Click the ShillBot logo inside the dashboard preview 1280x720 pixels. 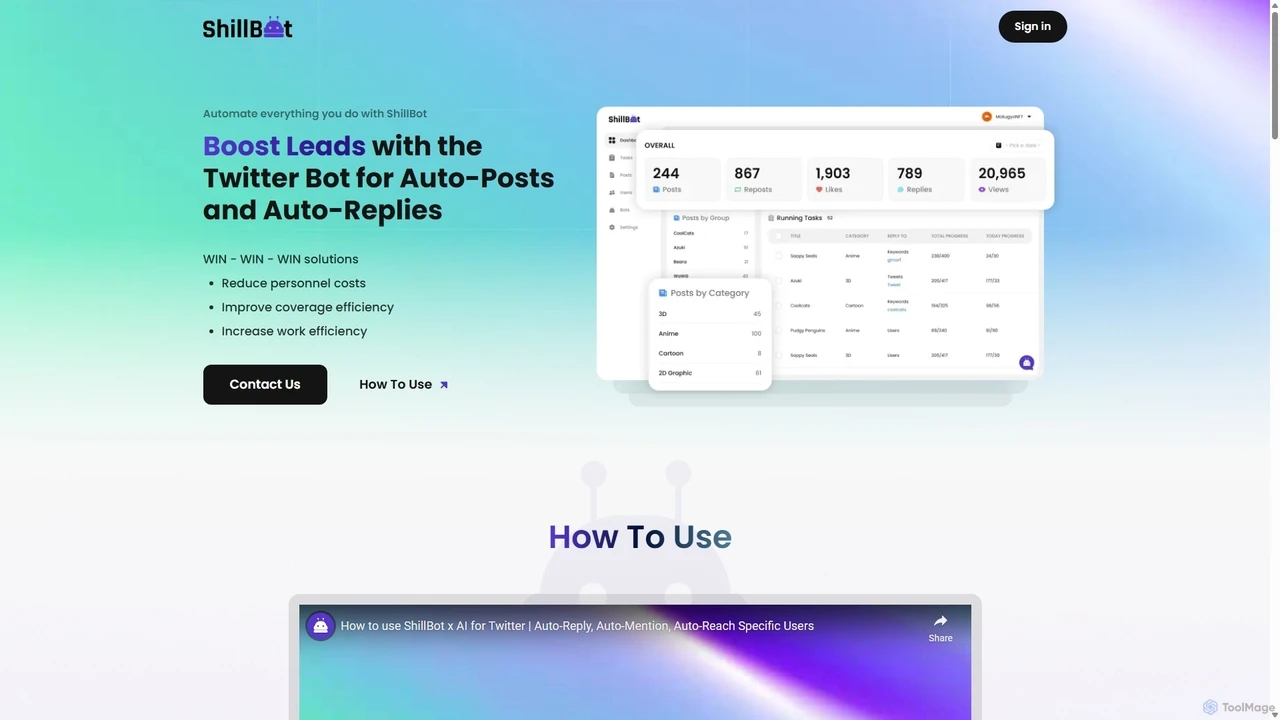click(x=624, y=119)
